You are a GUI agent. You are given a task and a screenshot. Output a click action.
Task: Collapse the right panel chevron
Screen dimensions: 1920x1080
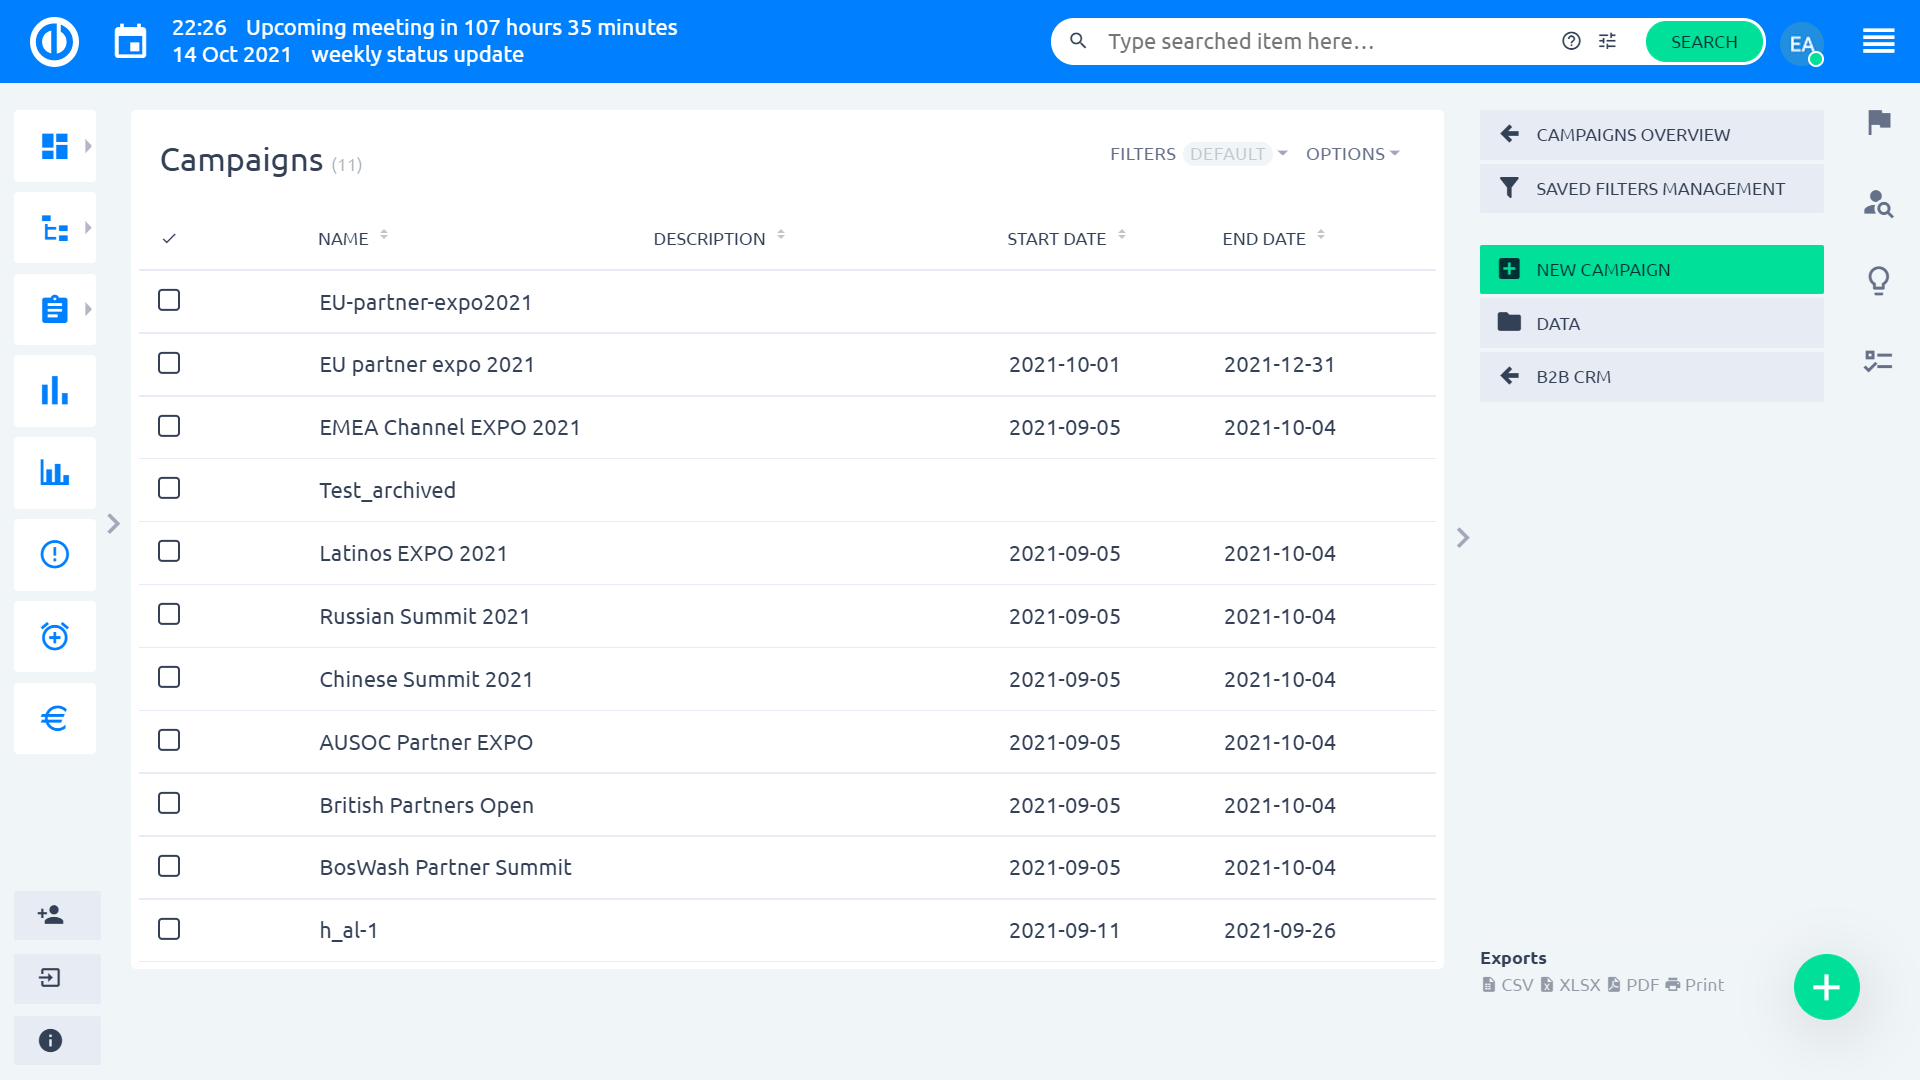point(1463,538)
